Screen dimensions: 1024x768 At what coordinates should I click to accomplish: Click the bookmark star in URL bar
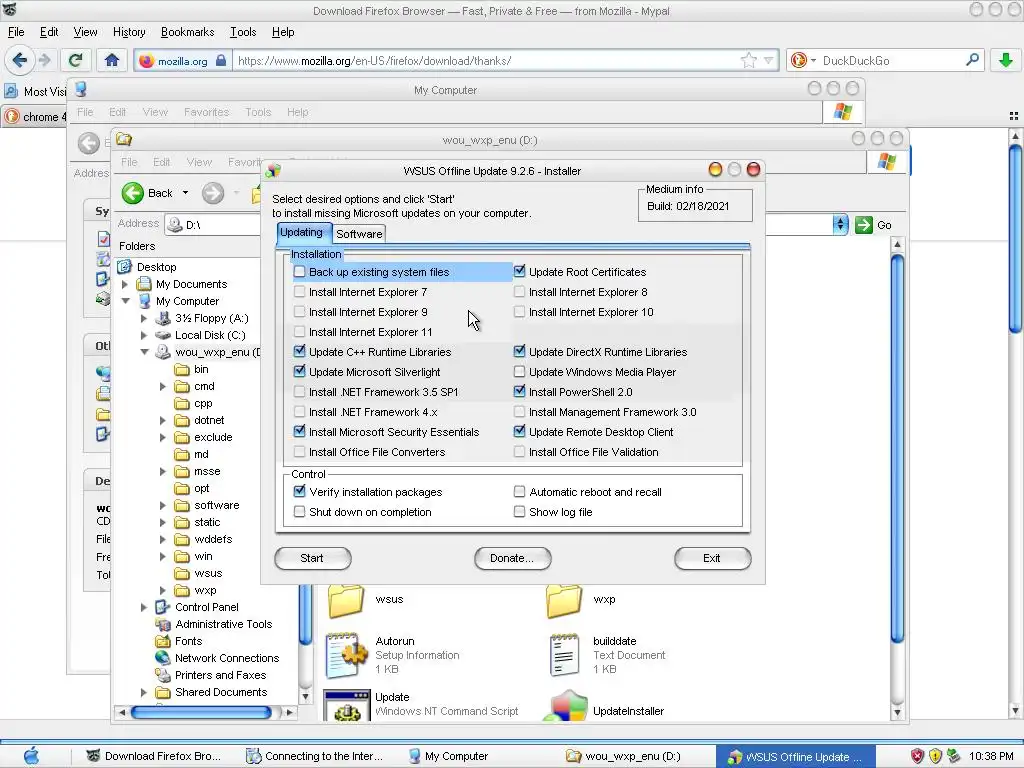(748, 61)
